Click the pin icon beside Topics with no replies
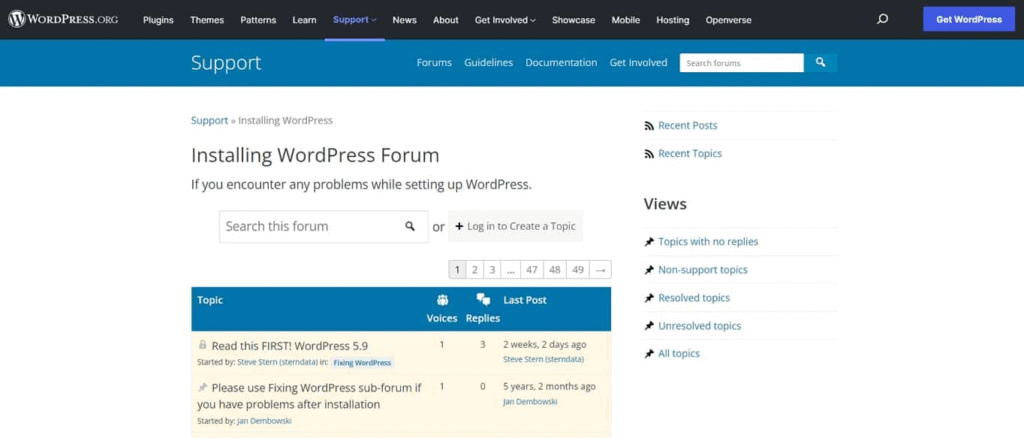The width and height of the screenshot is (1024, 438). click(x=649, y=242)
